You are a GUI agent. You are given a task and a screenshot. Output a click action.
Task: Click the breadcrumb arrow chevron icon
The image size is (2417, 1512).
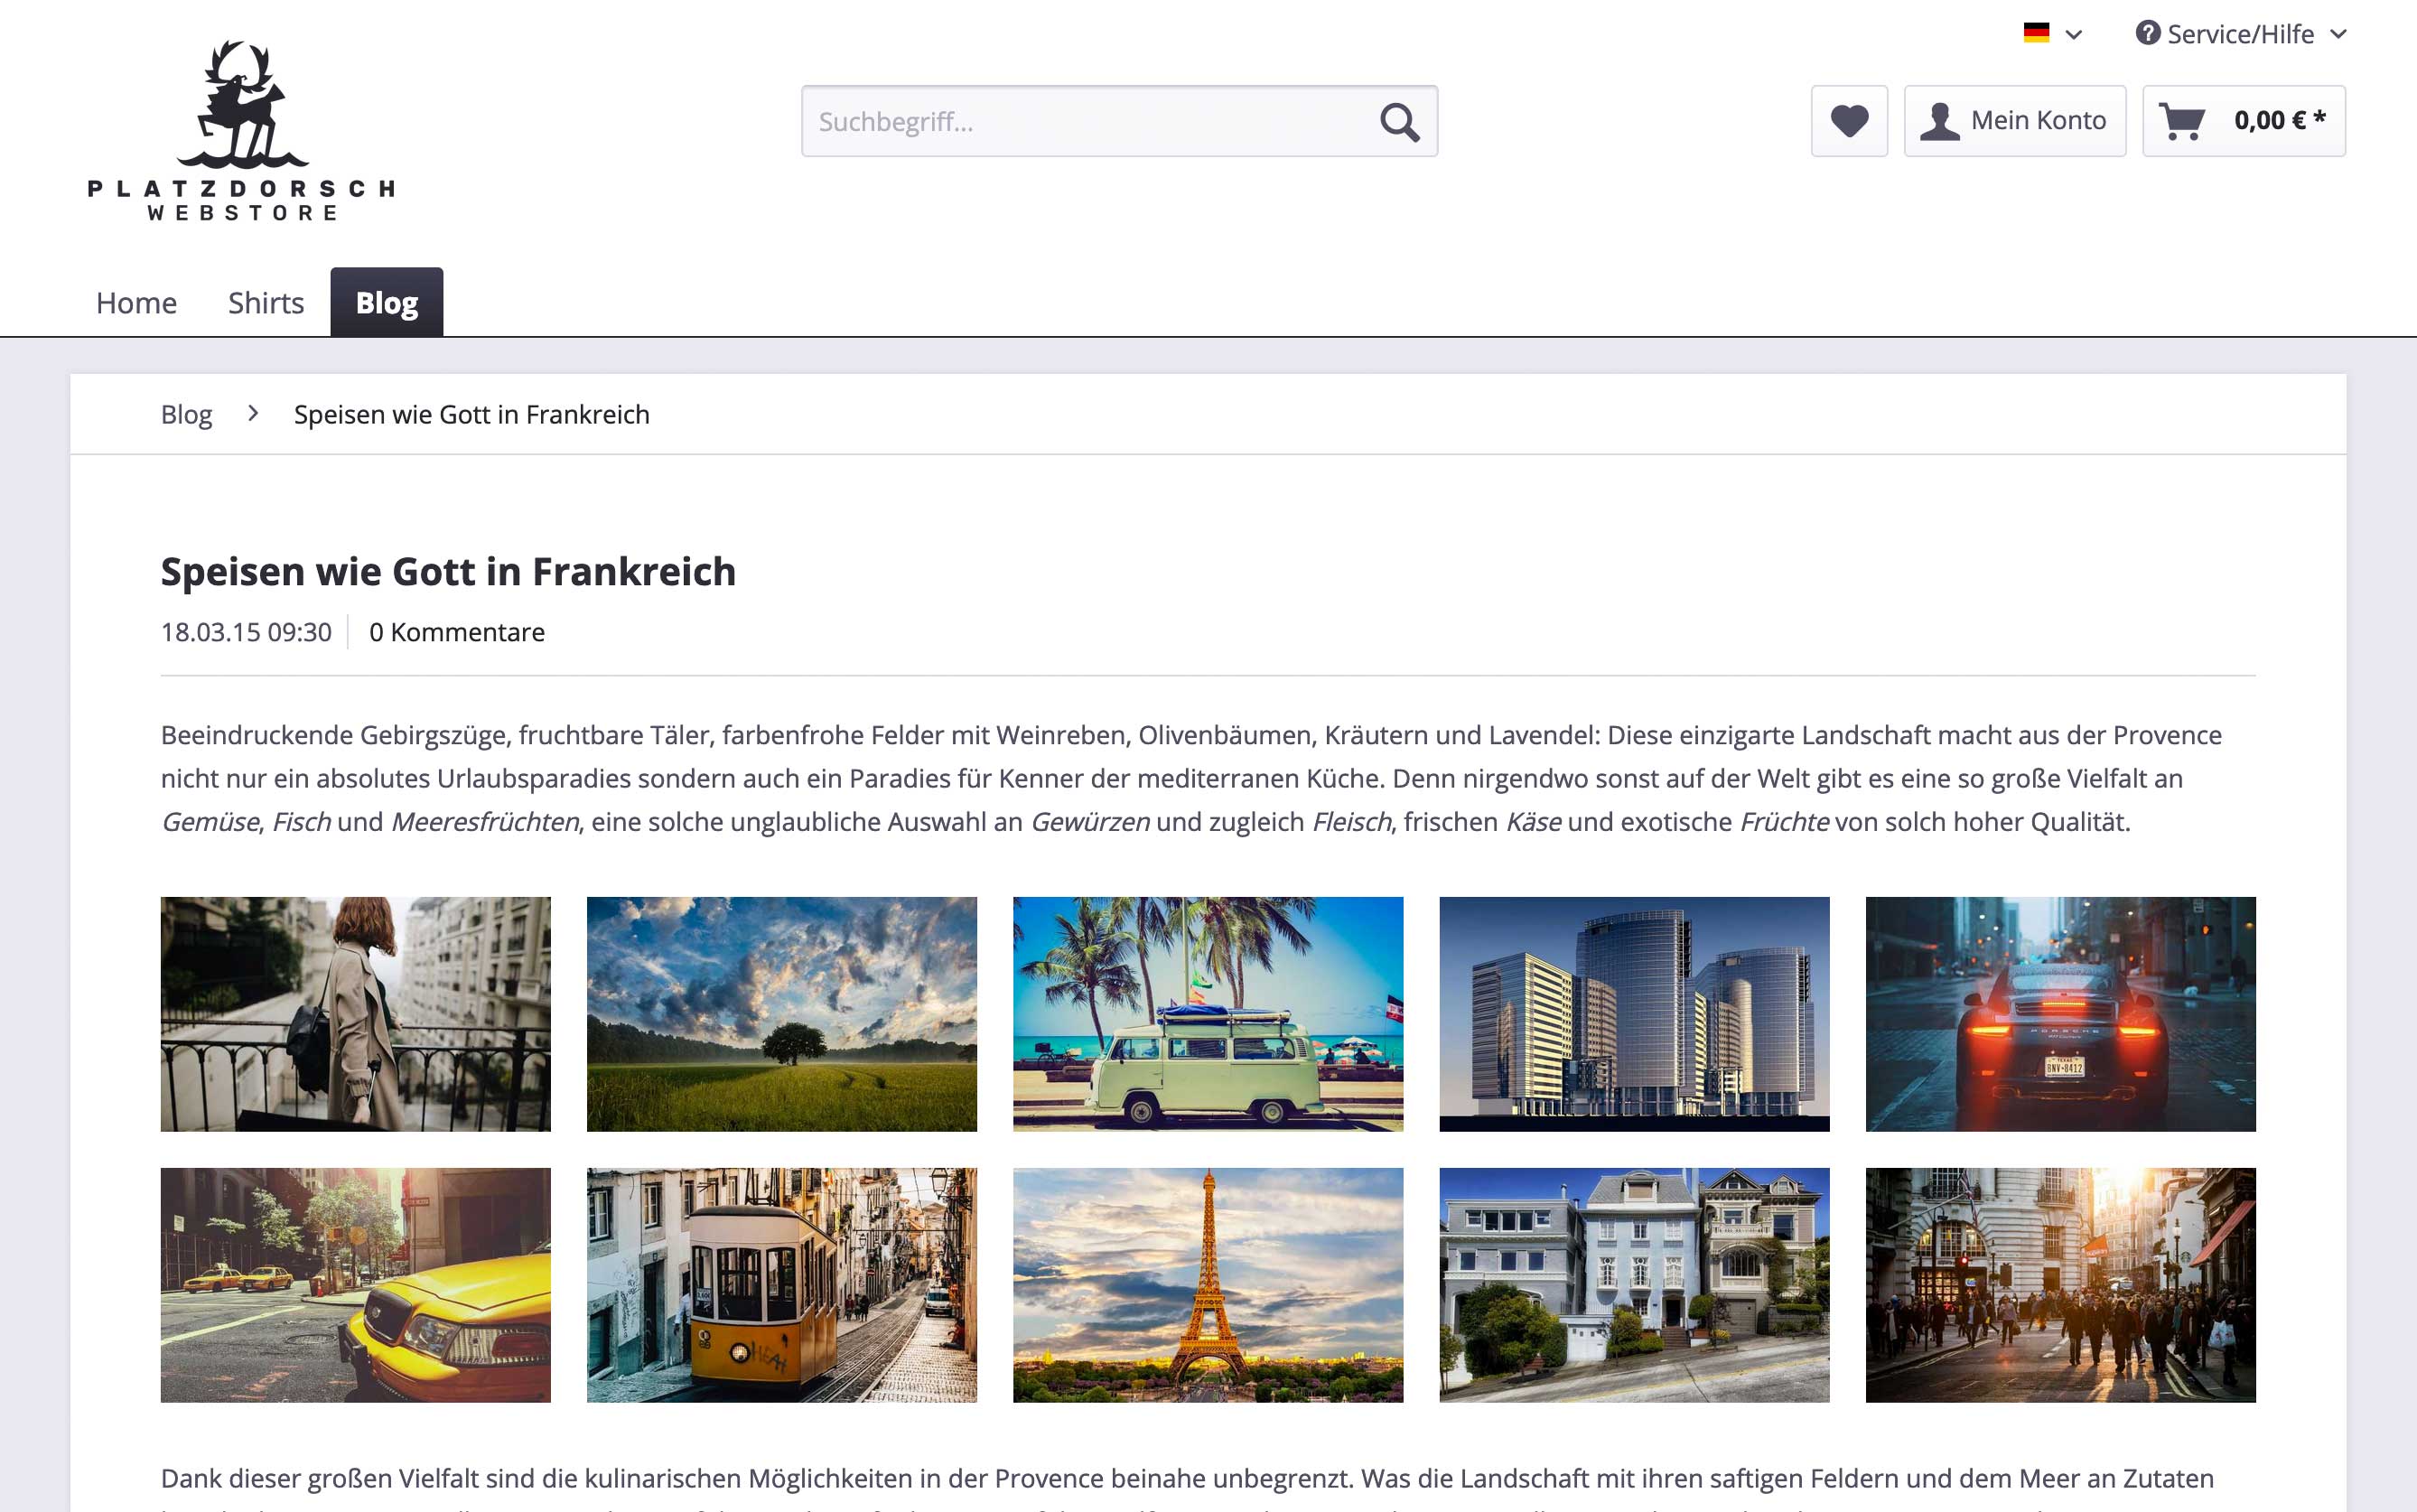point(253,413)
